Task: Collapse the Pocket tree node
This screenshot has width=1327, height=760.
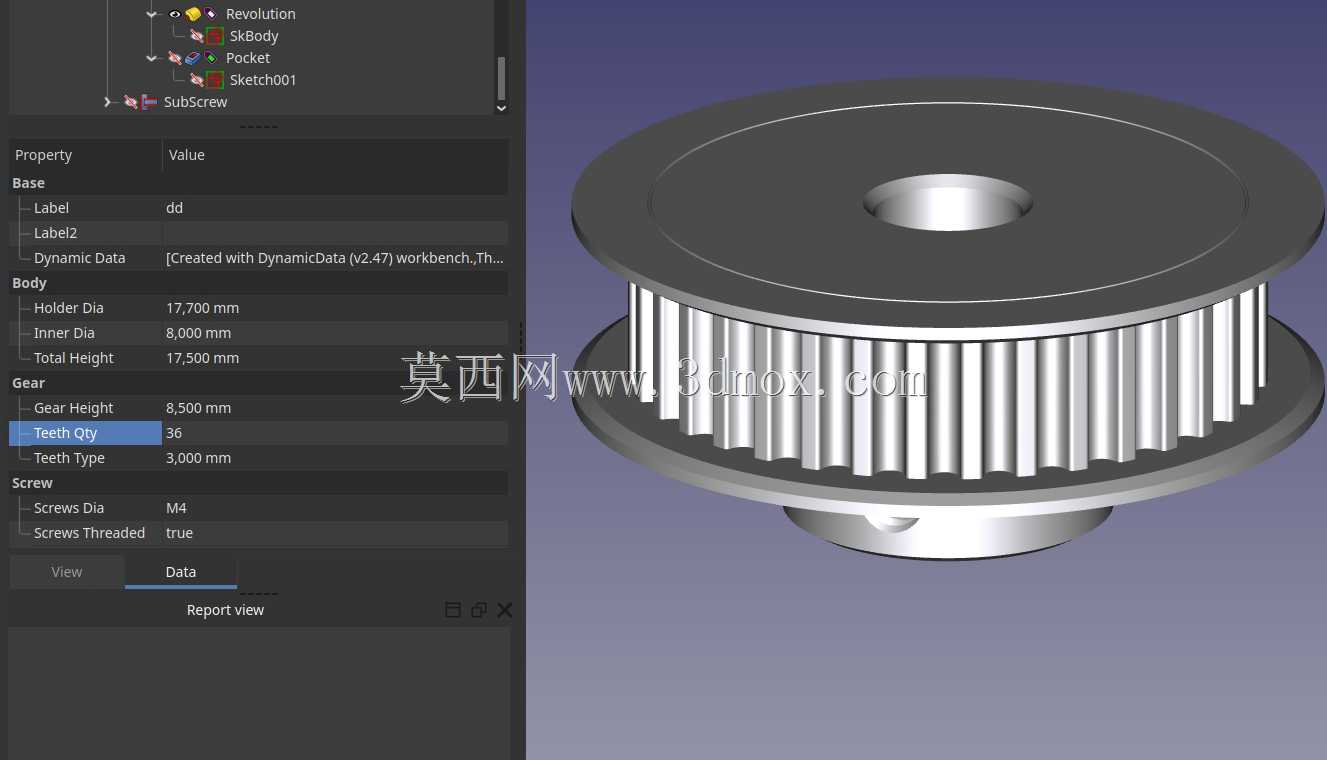Action: point(152,58)
